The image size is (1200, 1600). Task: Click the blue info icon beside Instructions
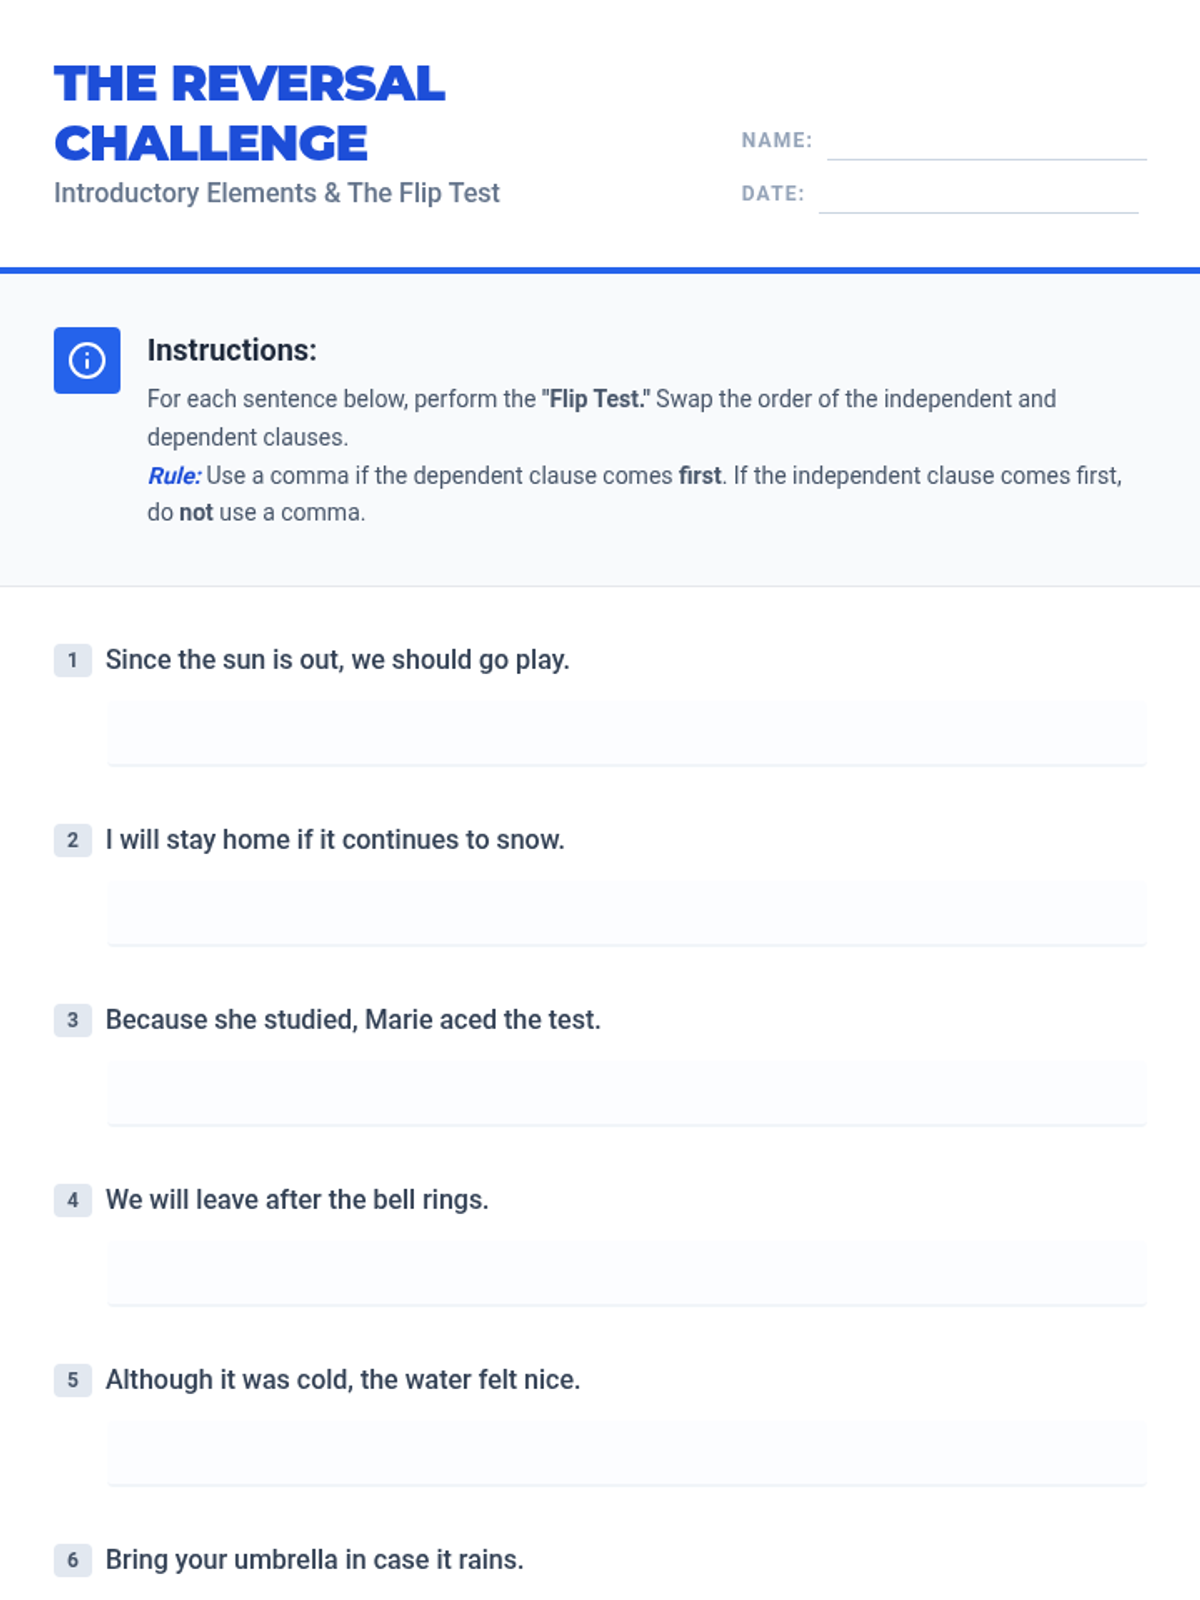point(87,360)
